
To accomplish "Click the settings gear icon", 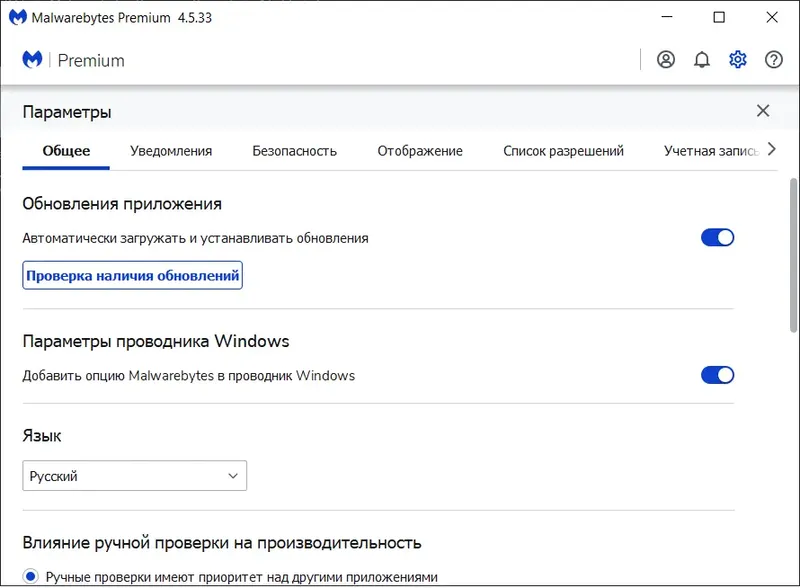I will click(738, 59).
